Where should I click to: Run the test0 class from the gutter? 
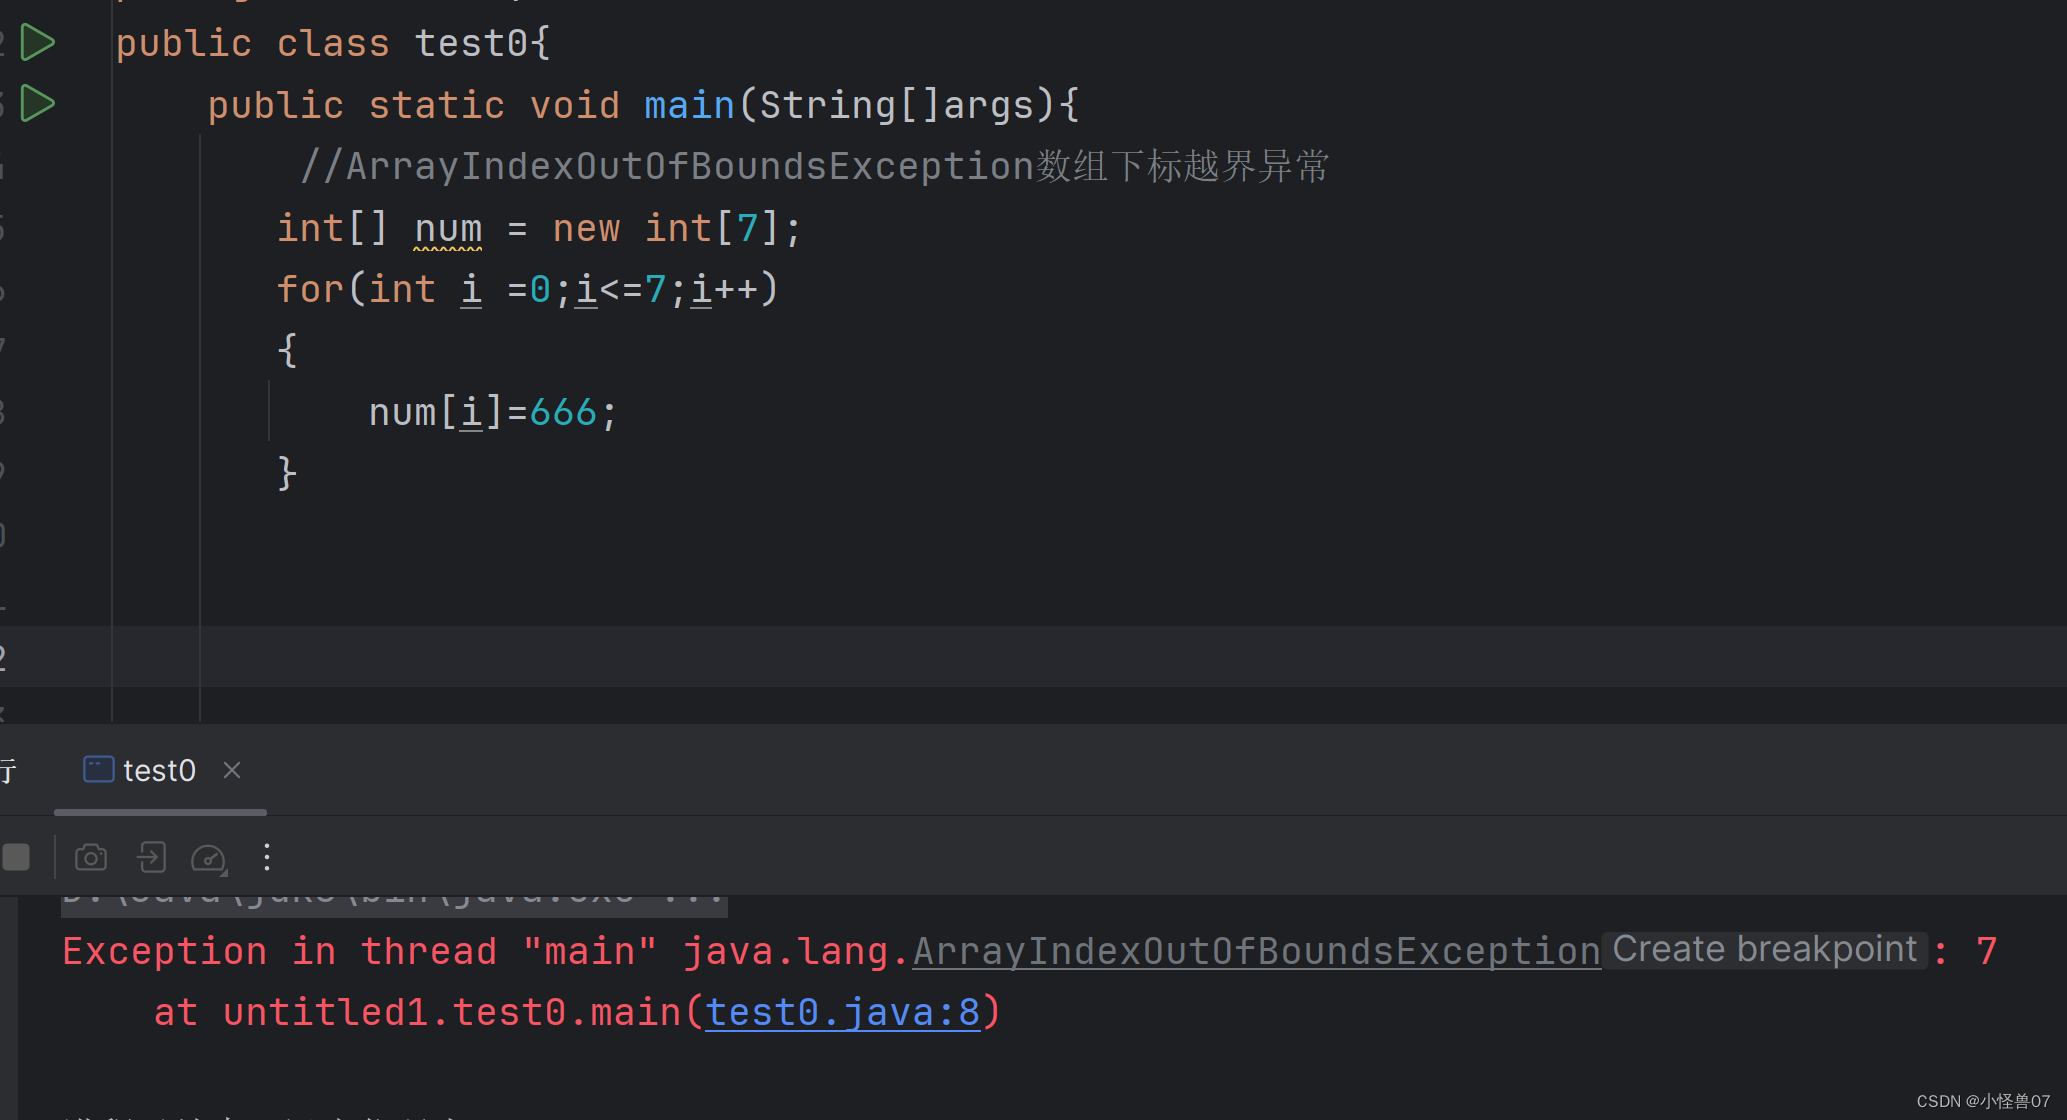tap(37, 42)
